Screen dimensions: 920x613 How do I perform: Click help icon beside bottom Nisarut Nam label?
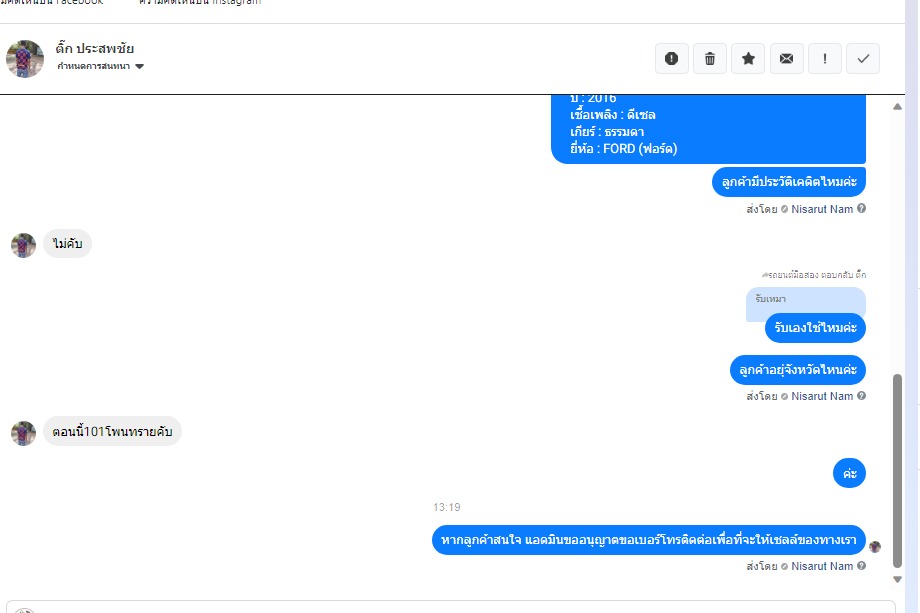[x=861, y=565]
